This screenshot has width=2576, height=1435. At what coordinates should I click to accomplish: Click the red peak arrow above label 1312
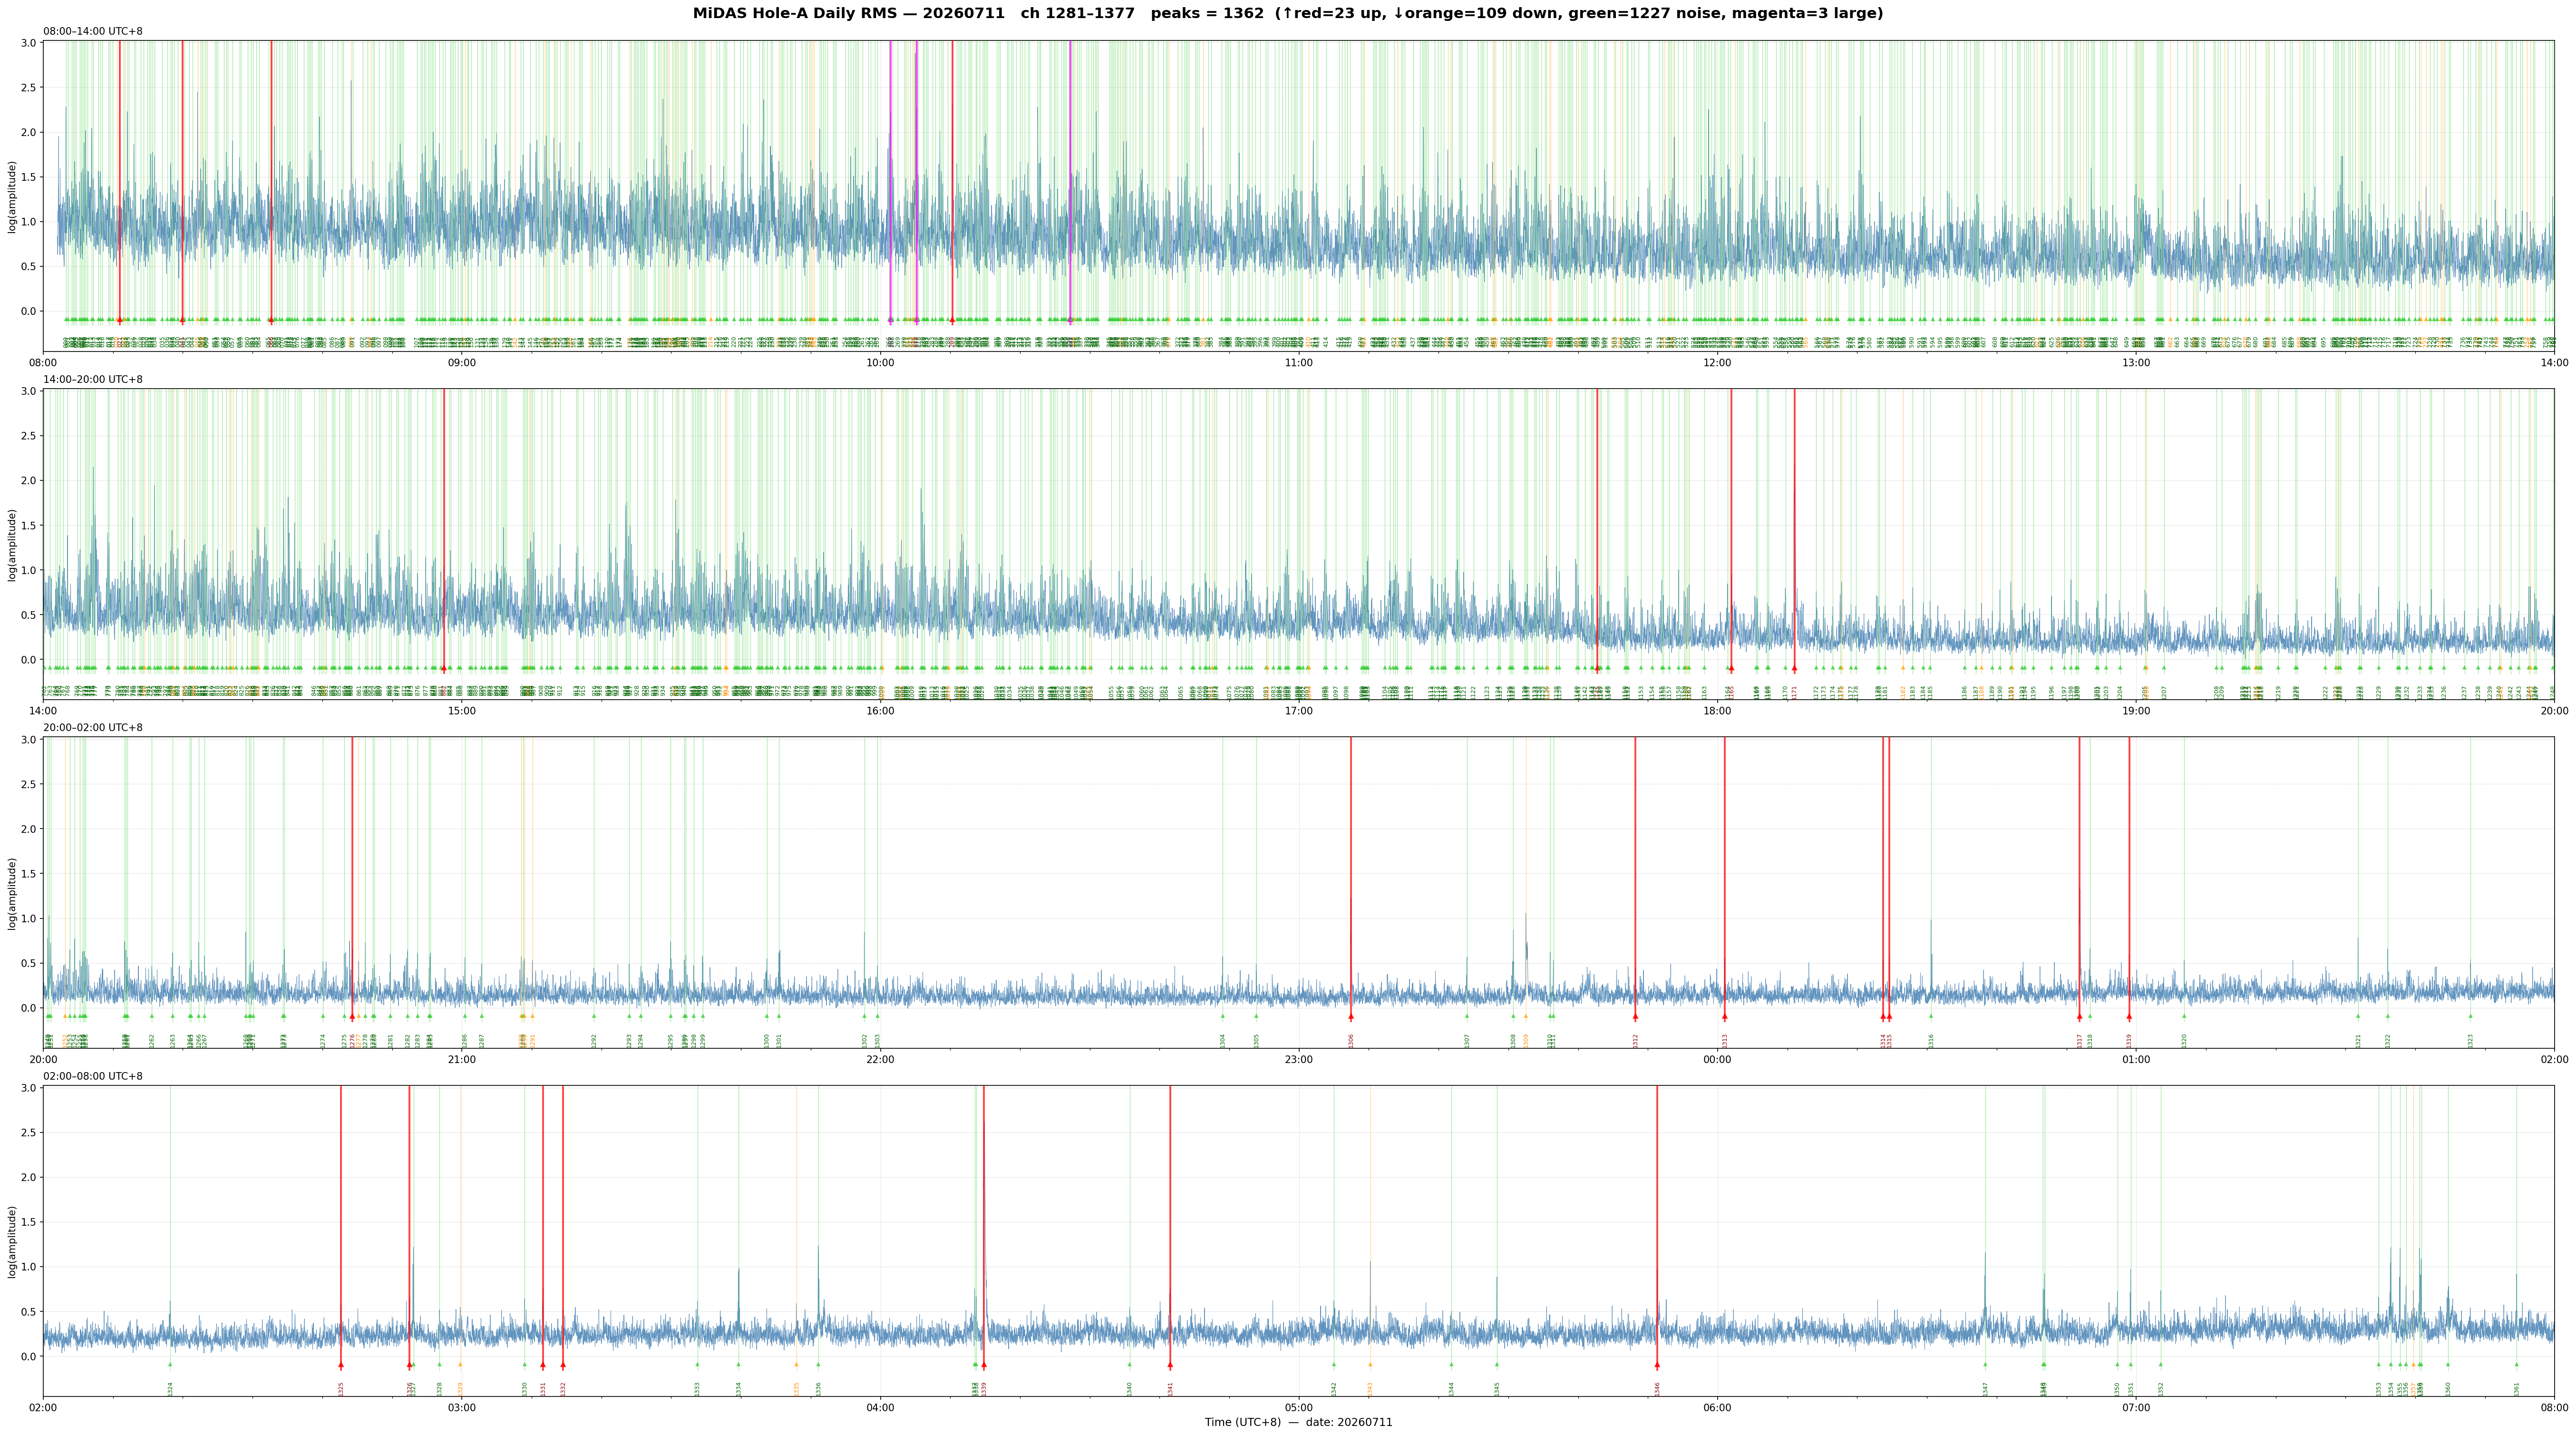click(x=1635, y=1016)
